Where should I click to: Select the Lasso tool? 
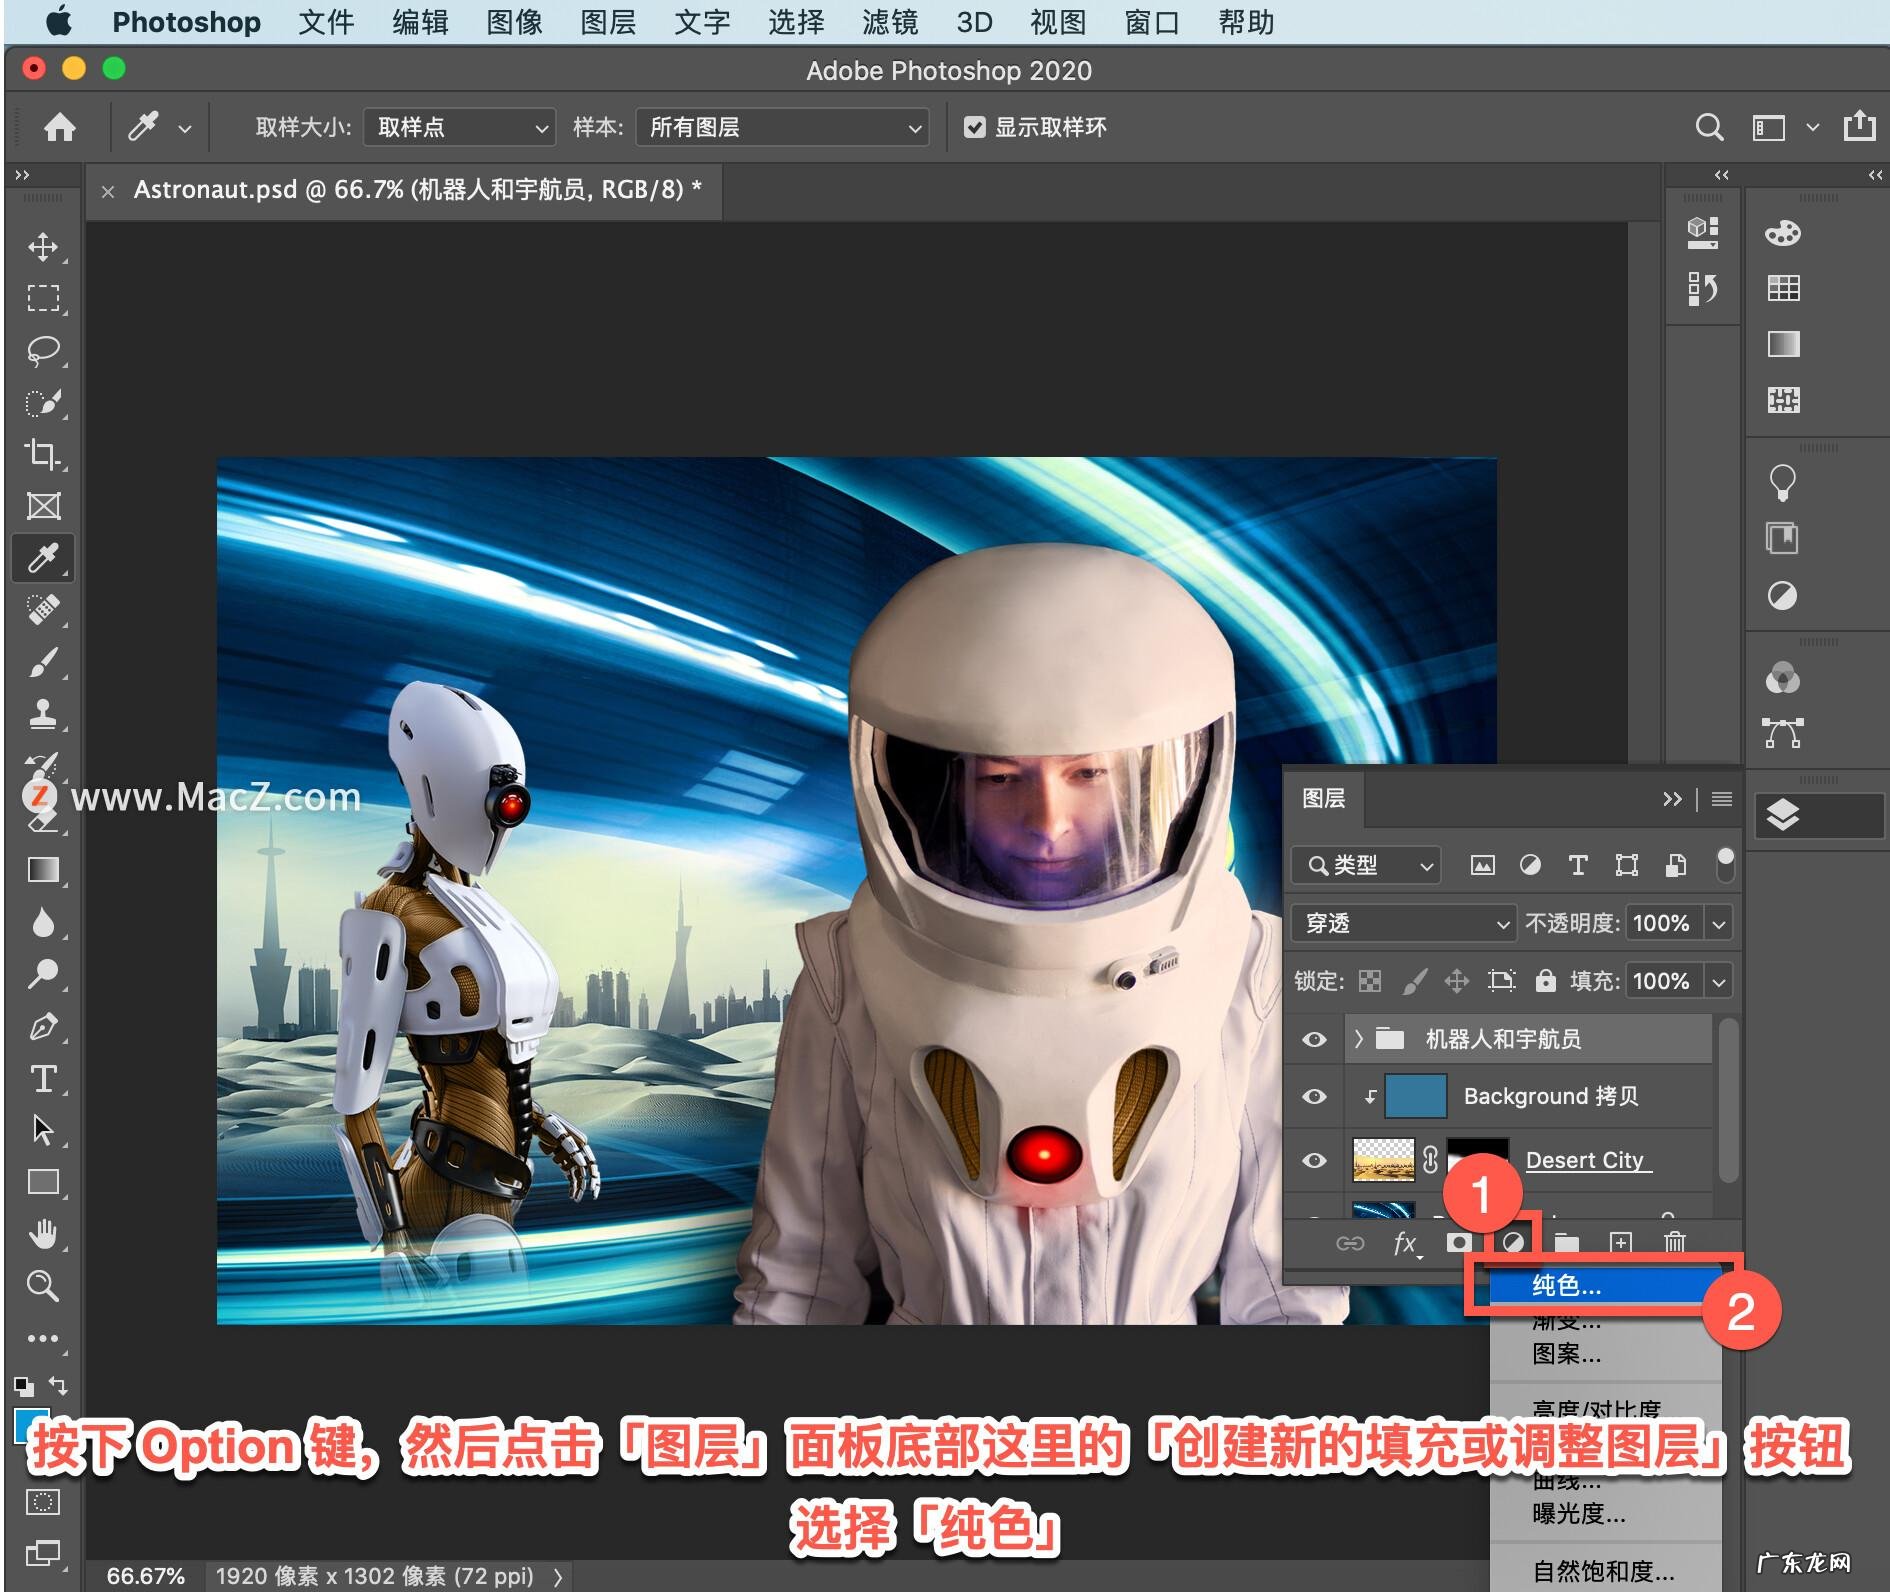click(42, 350)
